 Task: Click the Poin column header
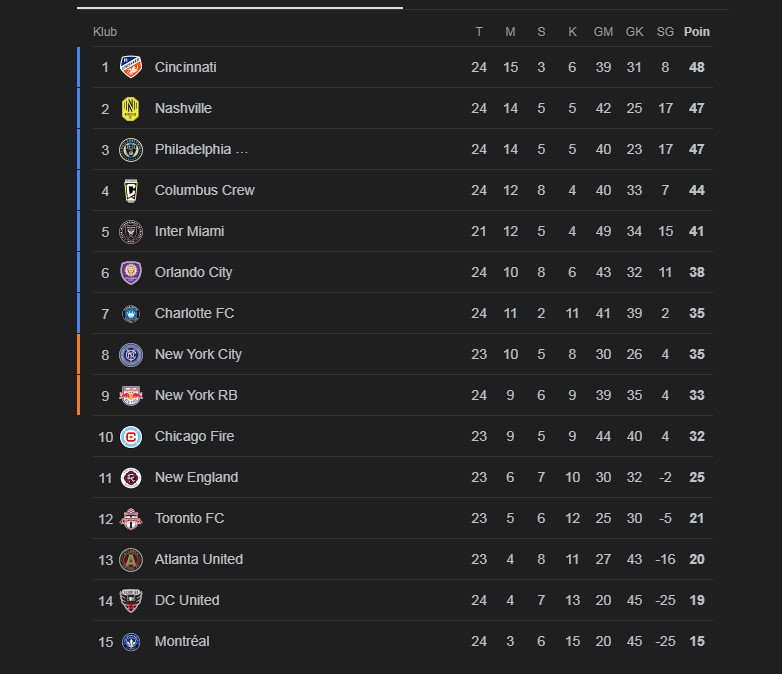click(696, 32)
